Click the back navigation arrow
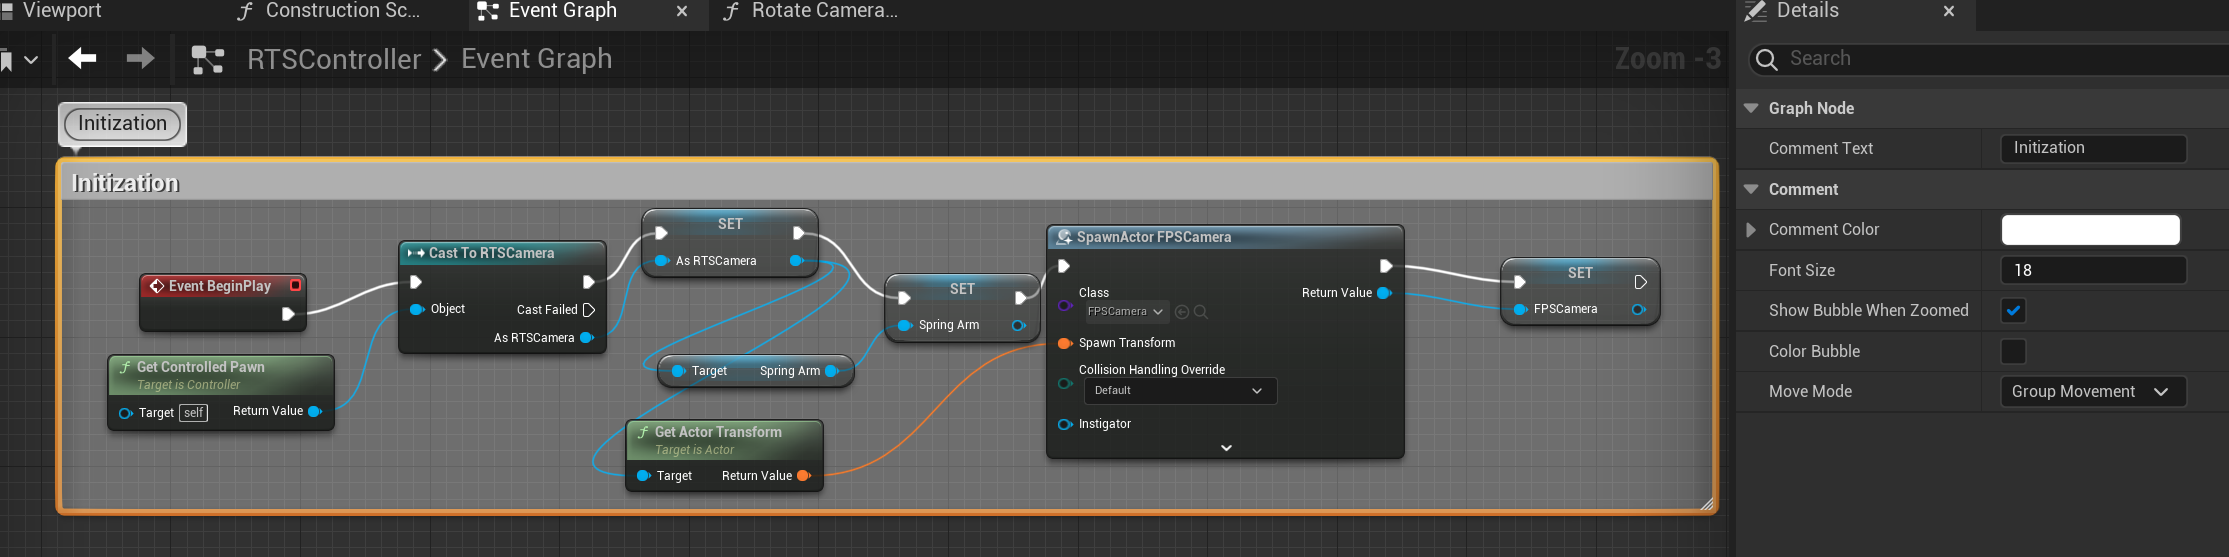2229x557 pixels. click(82, 59)
